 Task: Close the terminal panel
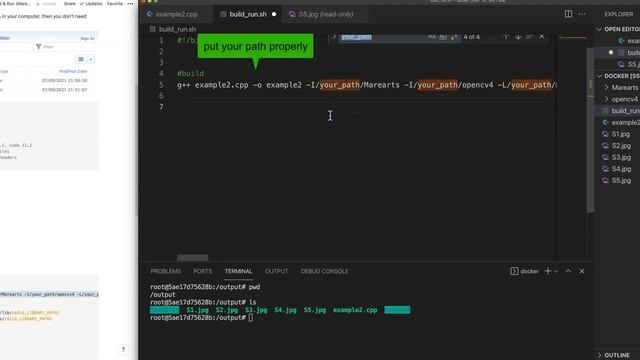(x=582, y=271)
